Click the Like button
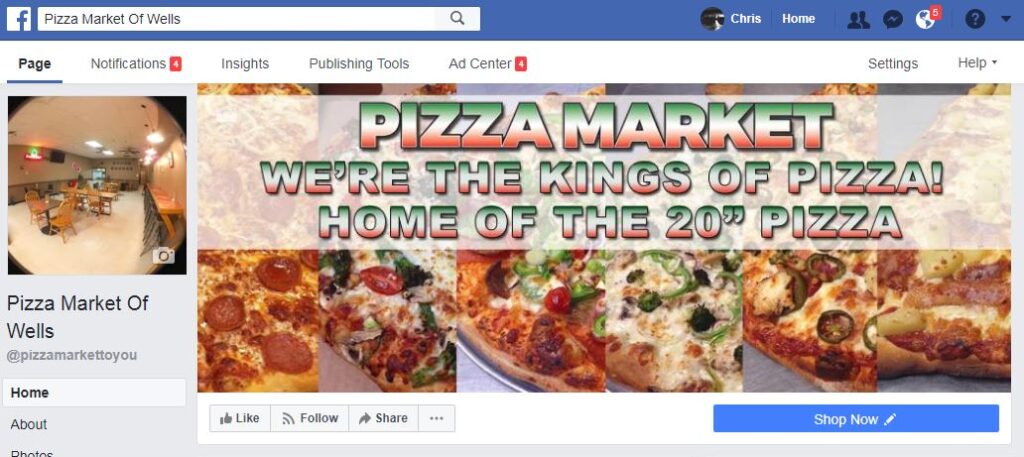This screenshot has width=1024, height=457. (x=240, y=418)
